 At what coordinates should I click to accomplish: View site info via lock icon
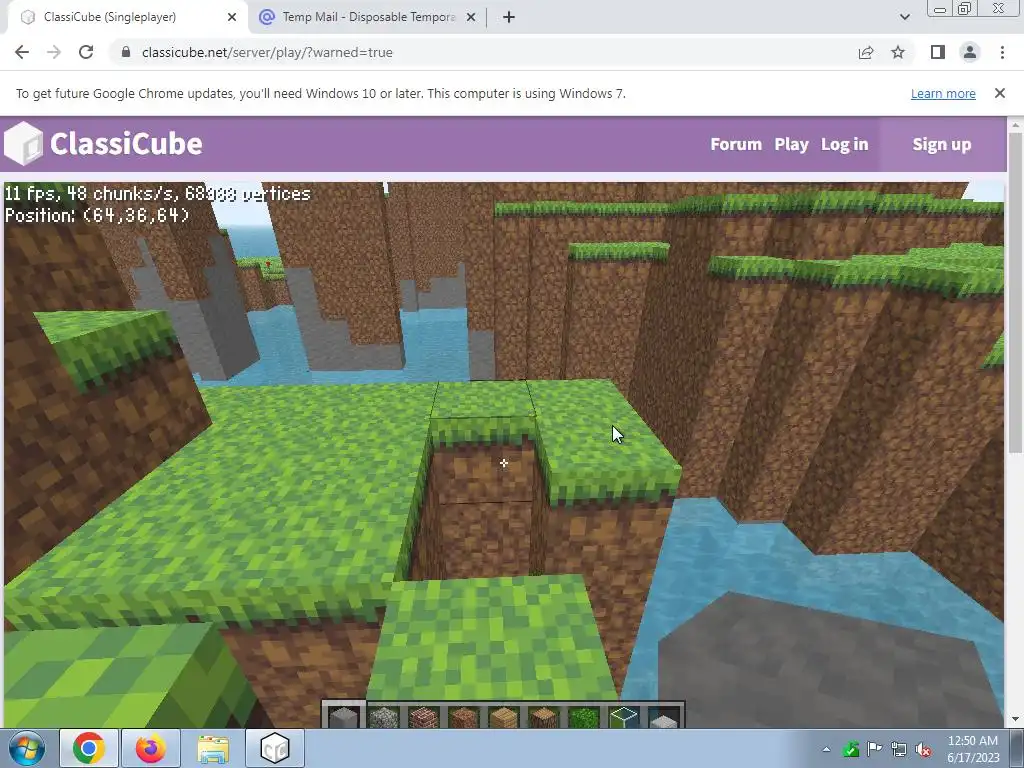126,52
